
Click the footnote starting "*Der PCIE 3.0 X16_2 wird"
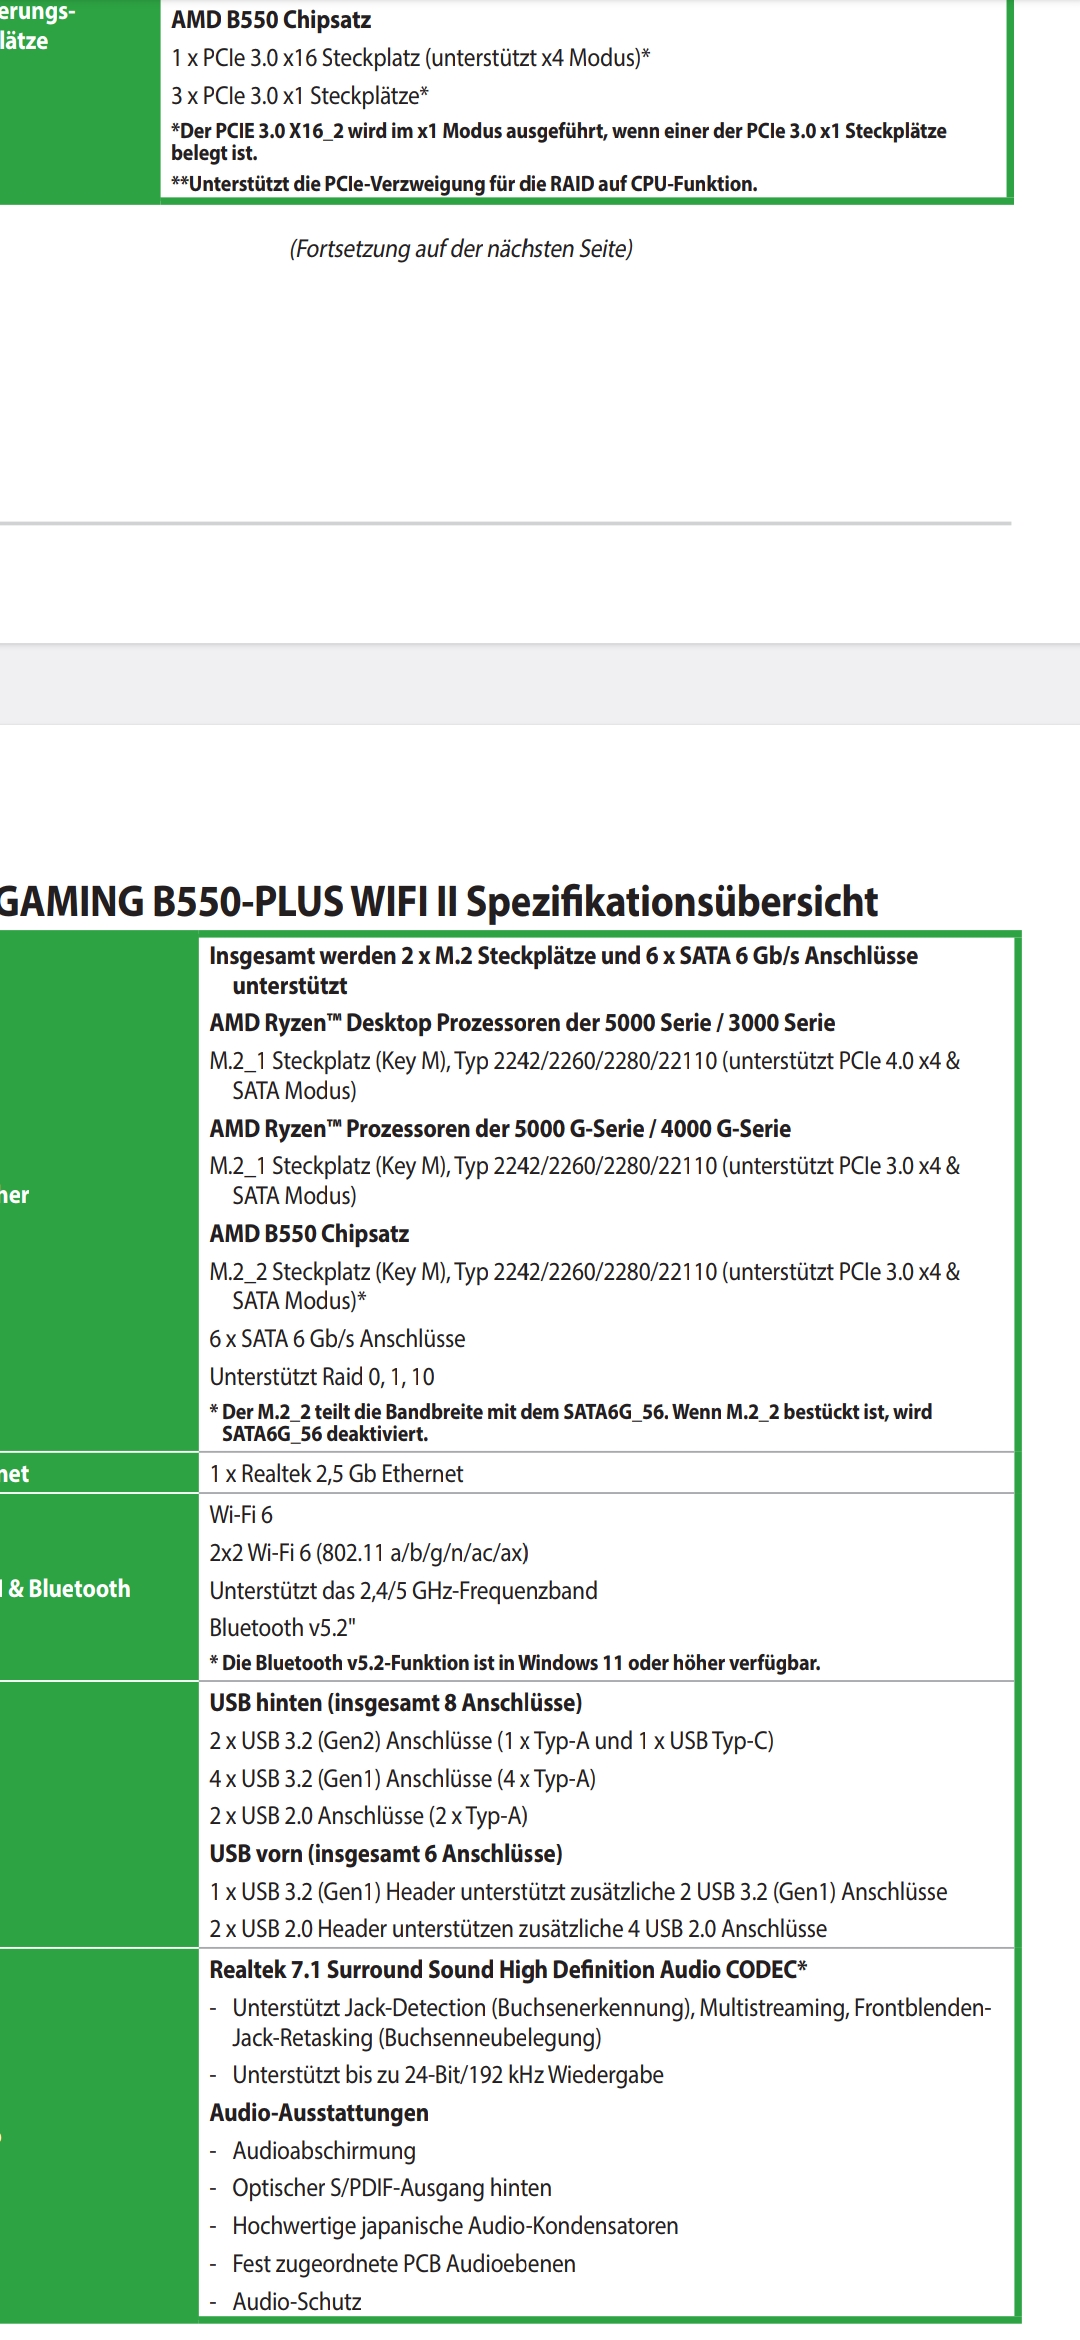tap(558, 141)
